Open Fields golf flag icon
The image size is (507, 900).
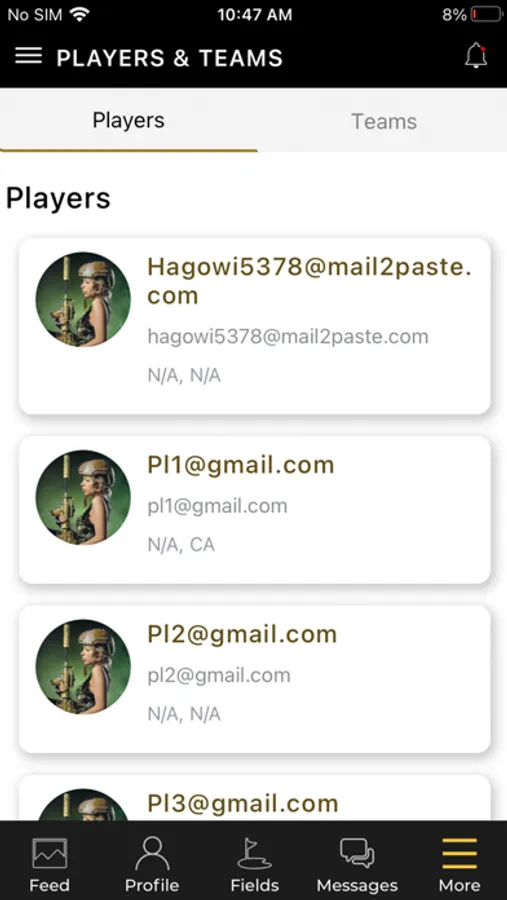[x=254, y=854]
